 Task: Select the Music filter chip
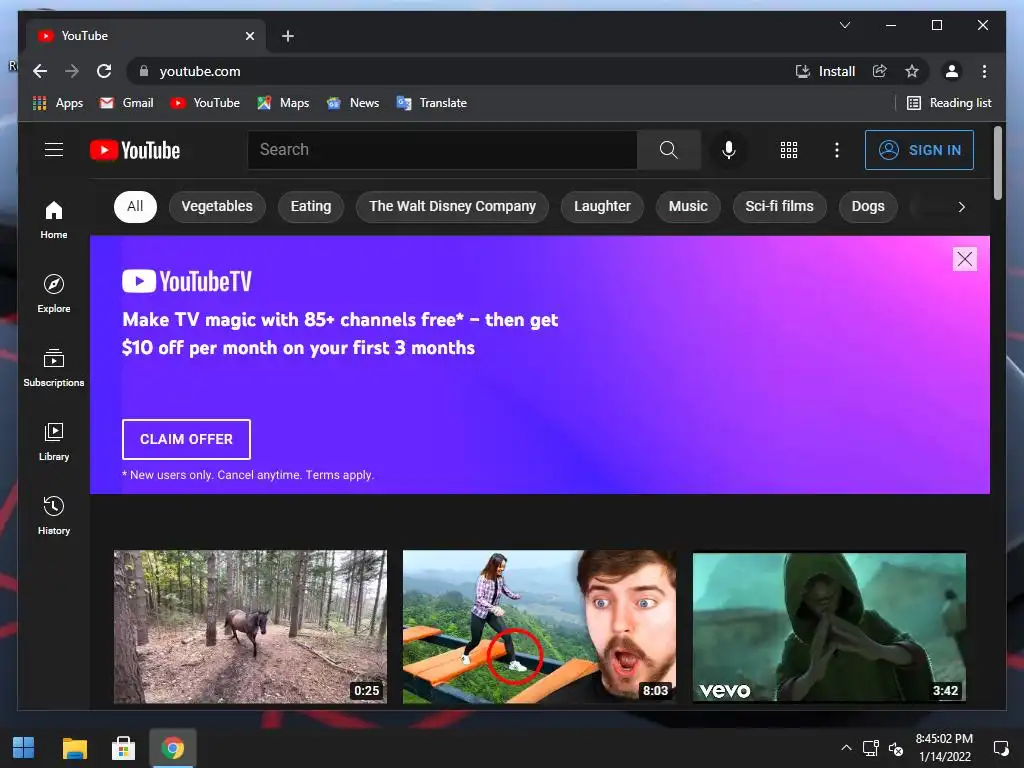[688, 206]
